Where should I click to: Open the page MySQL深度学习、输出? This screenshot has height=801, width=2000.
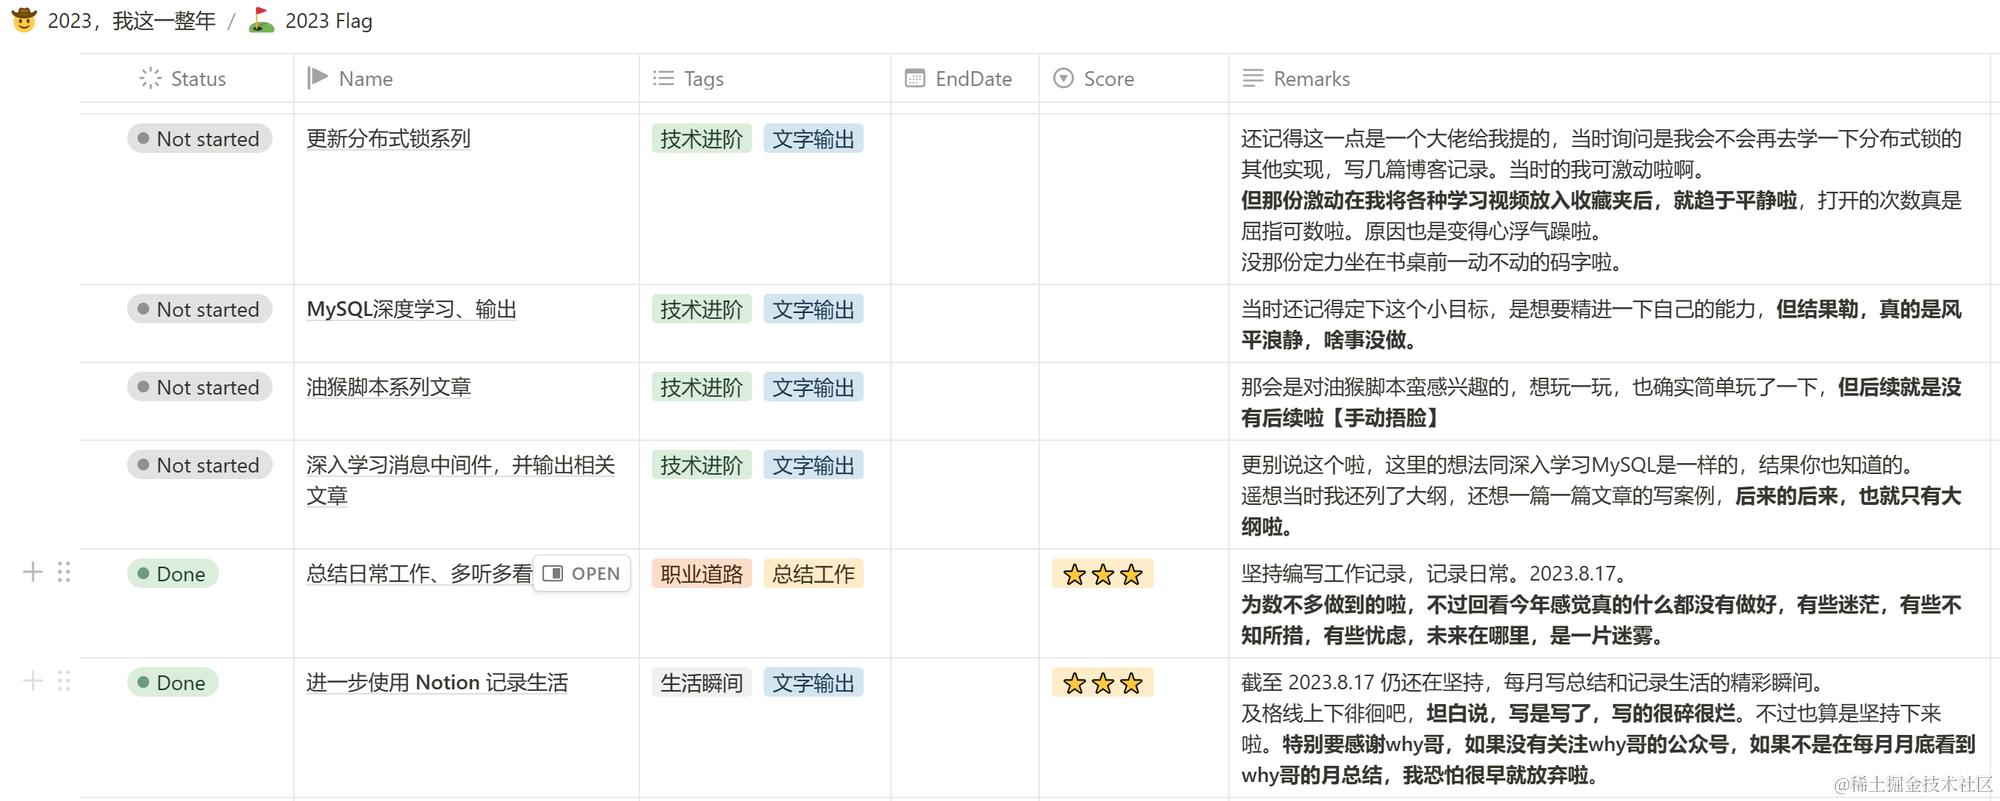coord(411,309)
